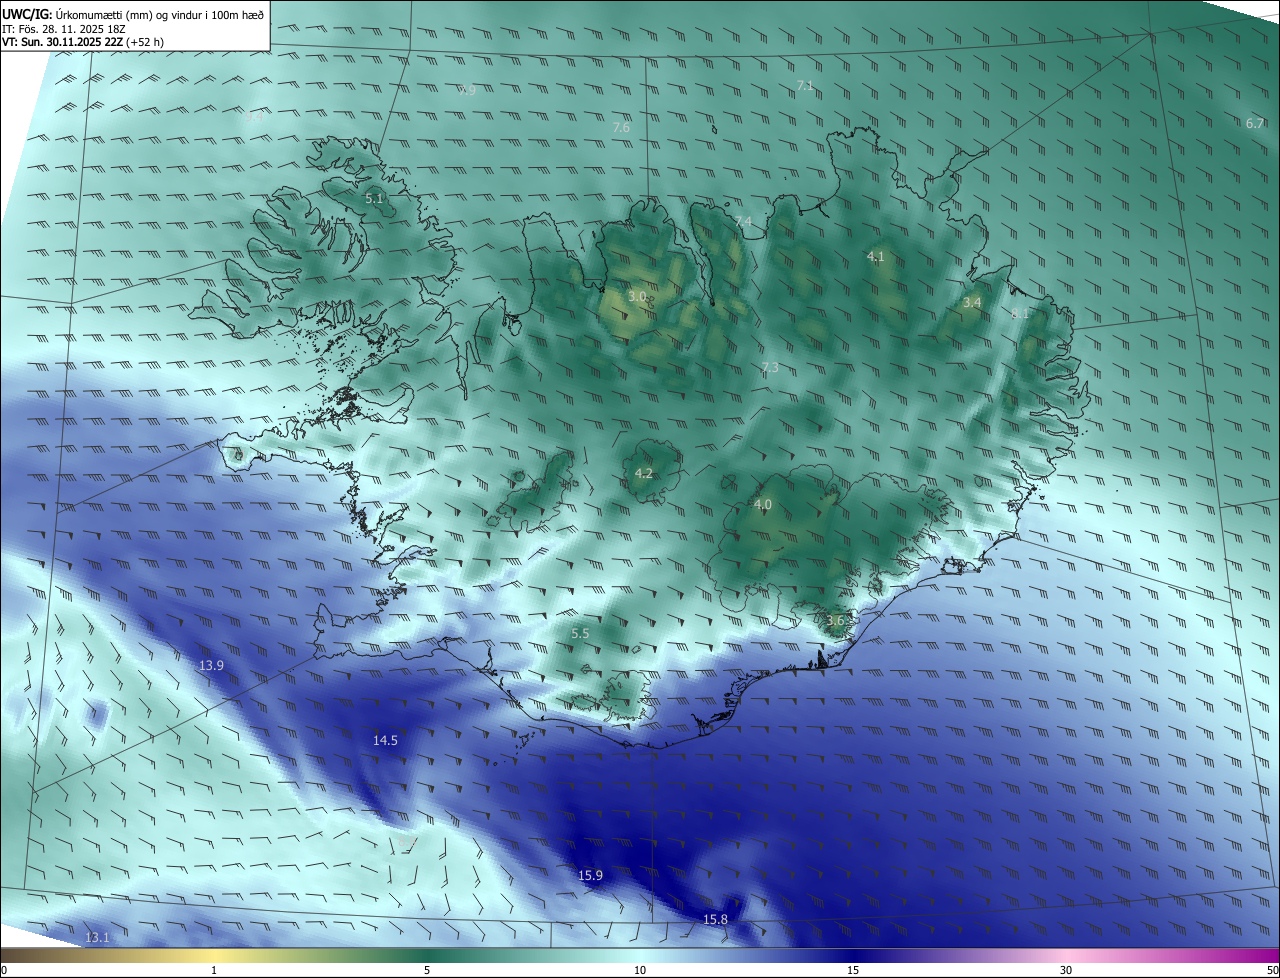Viewport: 1280px width, 978px height.
Task: Click the 5.1 value over the Westfjords
Action: (374, 199)
